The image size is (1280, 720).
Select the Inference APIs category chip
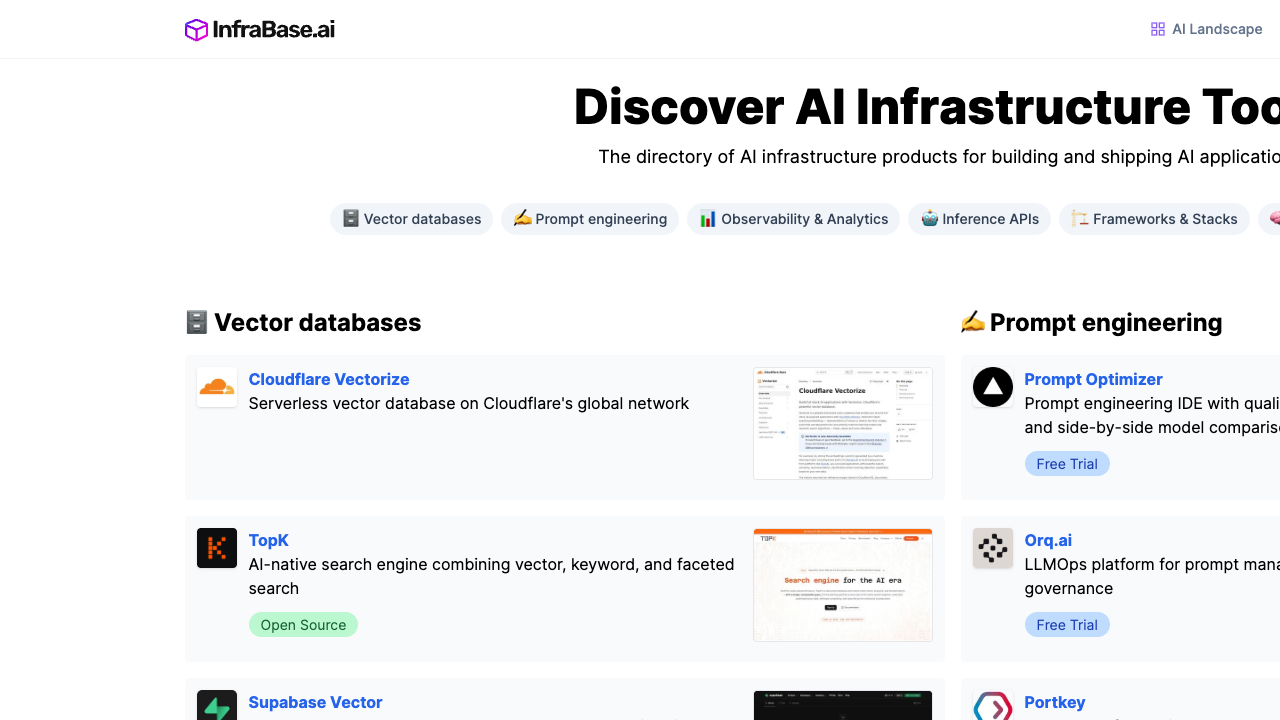click(x=979, y=219)
